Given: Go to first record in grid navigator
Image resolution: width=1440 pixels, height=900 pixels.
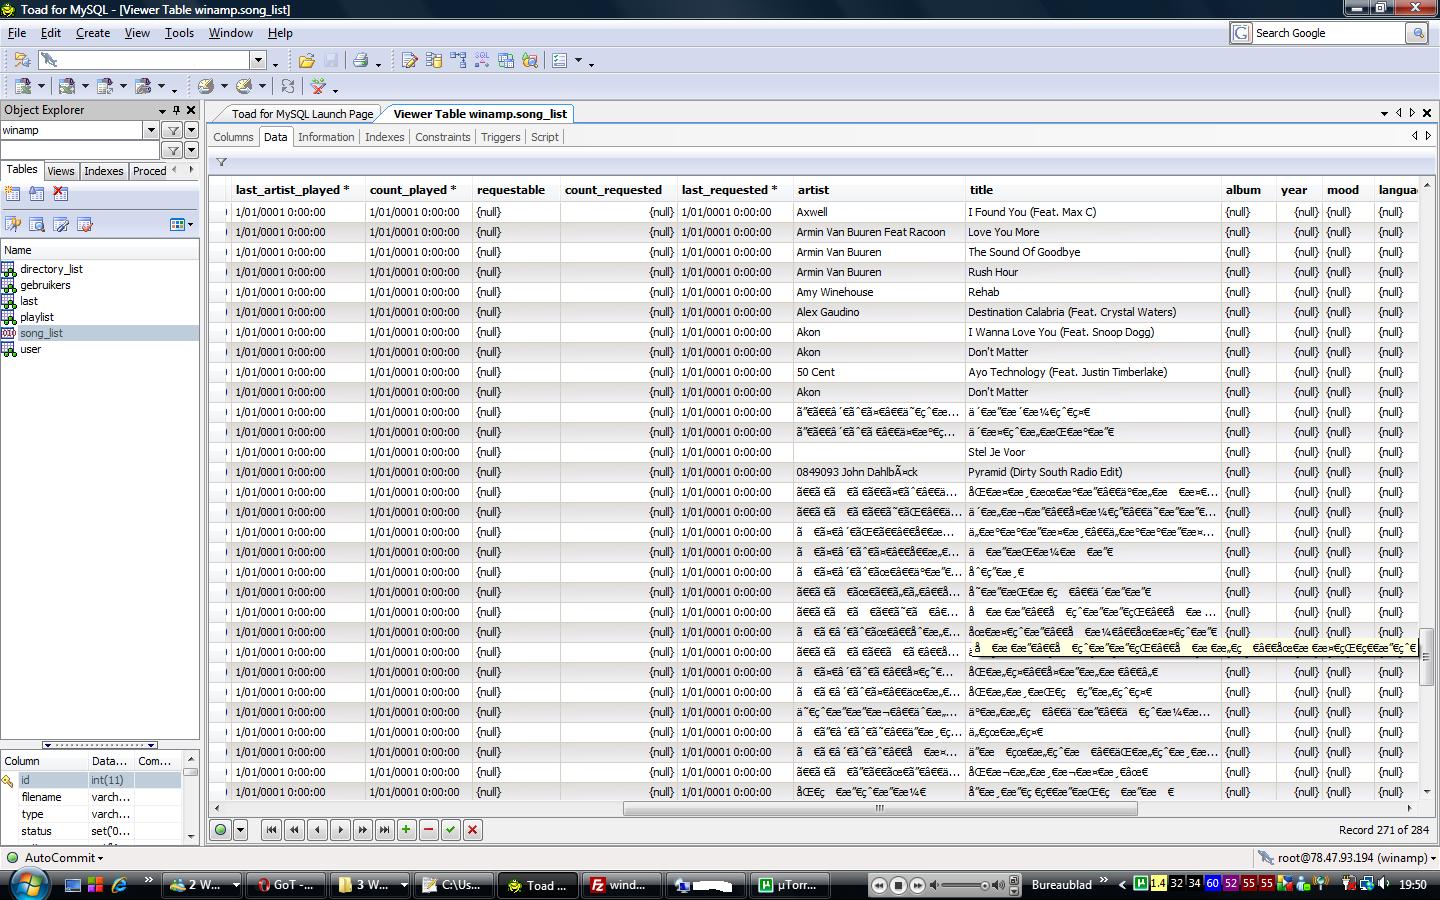Looking at the screenshot, I should [x=271, y=829].
